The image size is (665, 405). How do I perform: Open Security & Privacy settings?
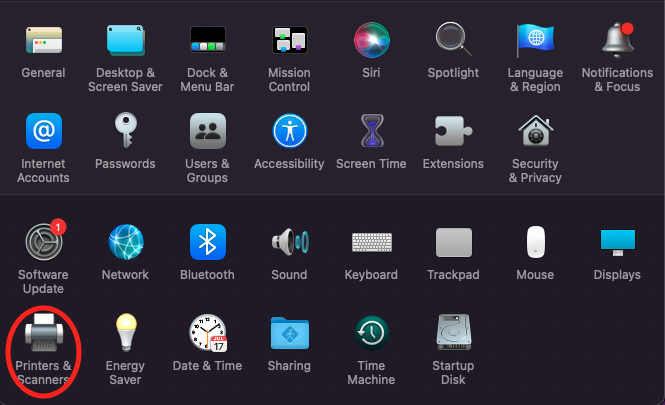click(536, 131)
